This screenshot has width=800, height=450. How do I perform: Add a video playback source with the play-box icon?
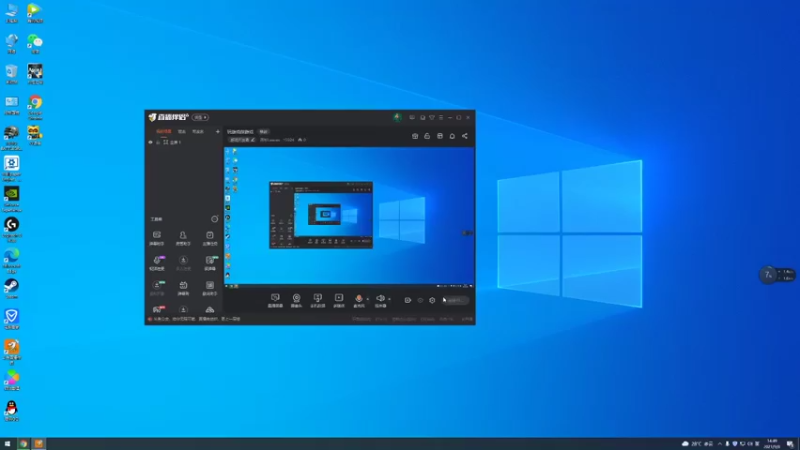339,300
